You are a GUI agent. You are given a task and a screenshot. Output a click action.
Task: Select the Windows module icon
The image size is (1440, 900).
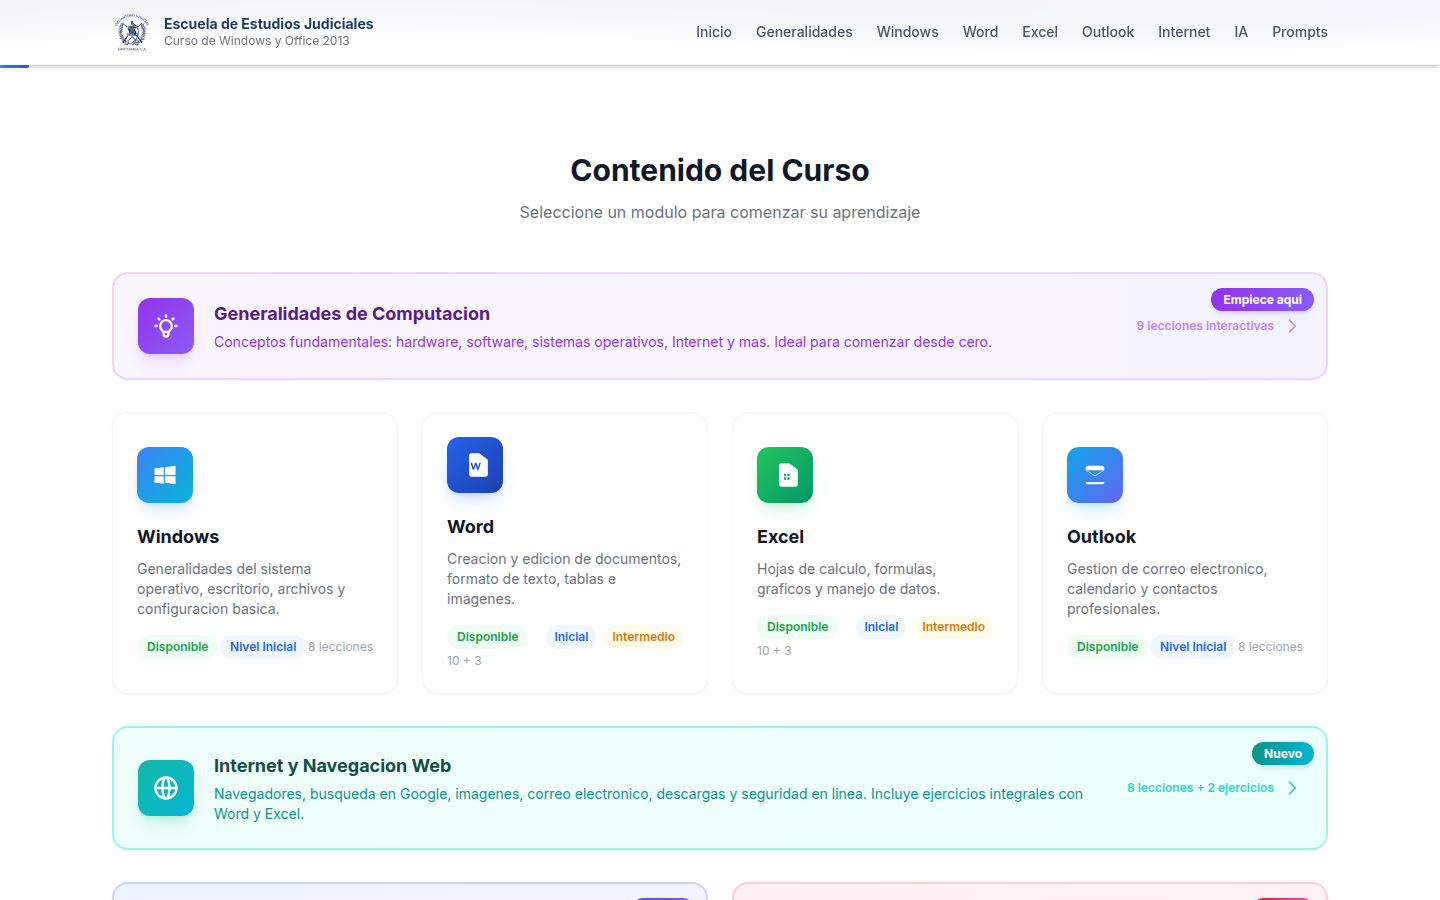(164, 475)
